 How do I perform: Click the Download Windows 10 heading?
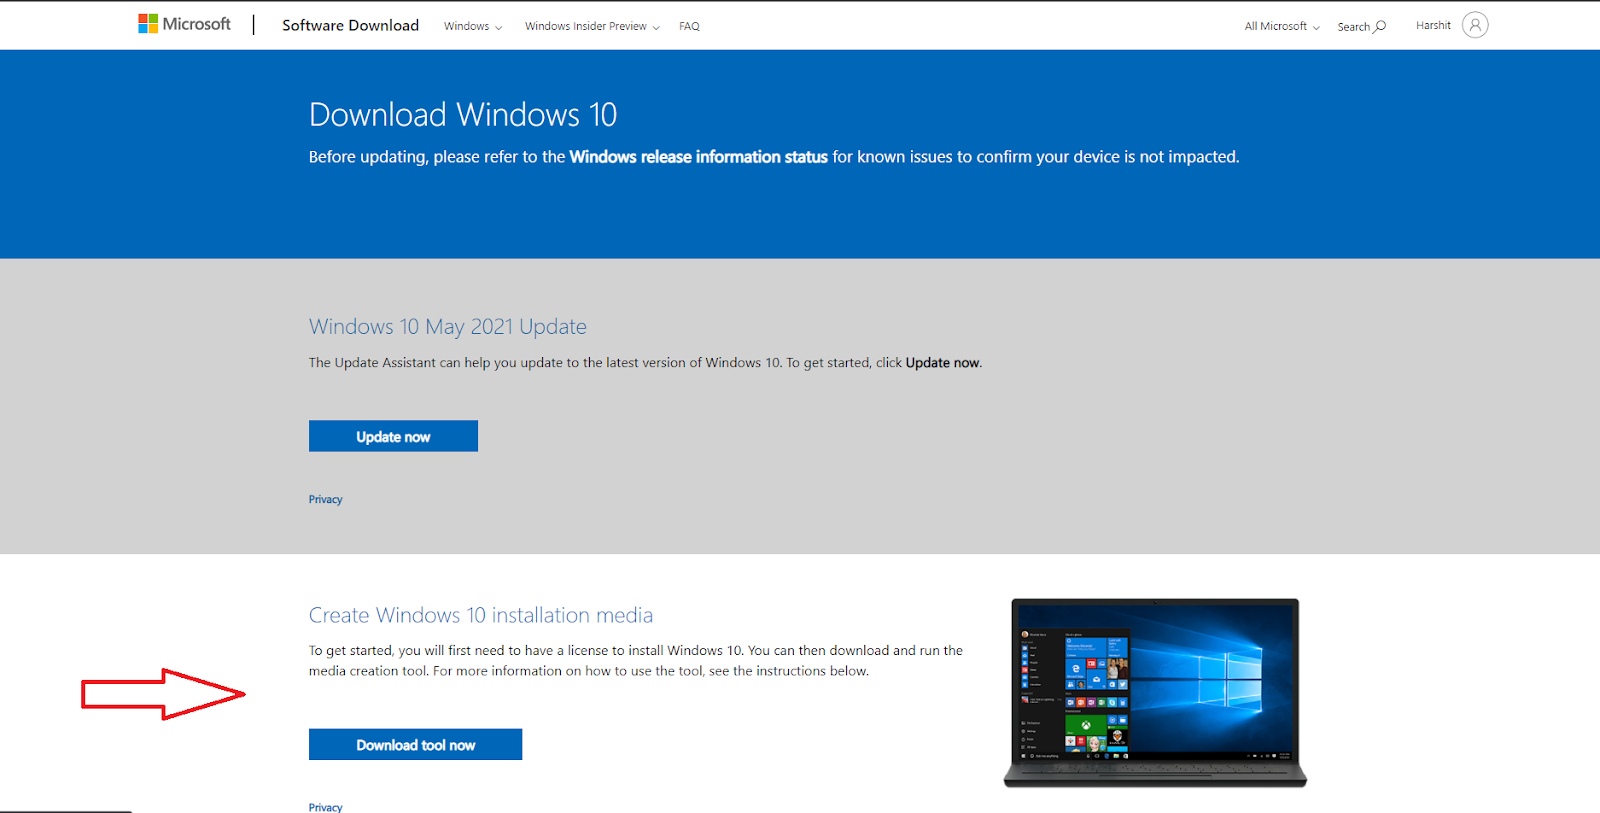(462, 115)
